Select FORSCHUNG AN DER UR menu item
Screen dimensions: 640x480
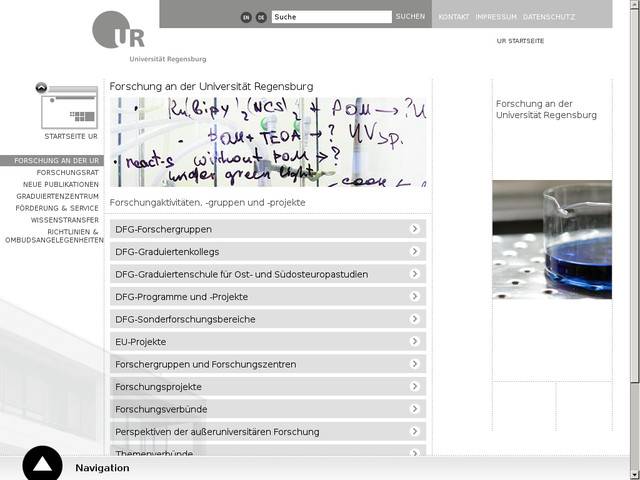click(x=52, y=160)
